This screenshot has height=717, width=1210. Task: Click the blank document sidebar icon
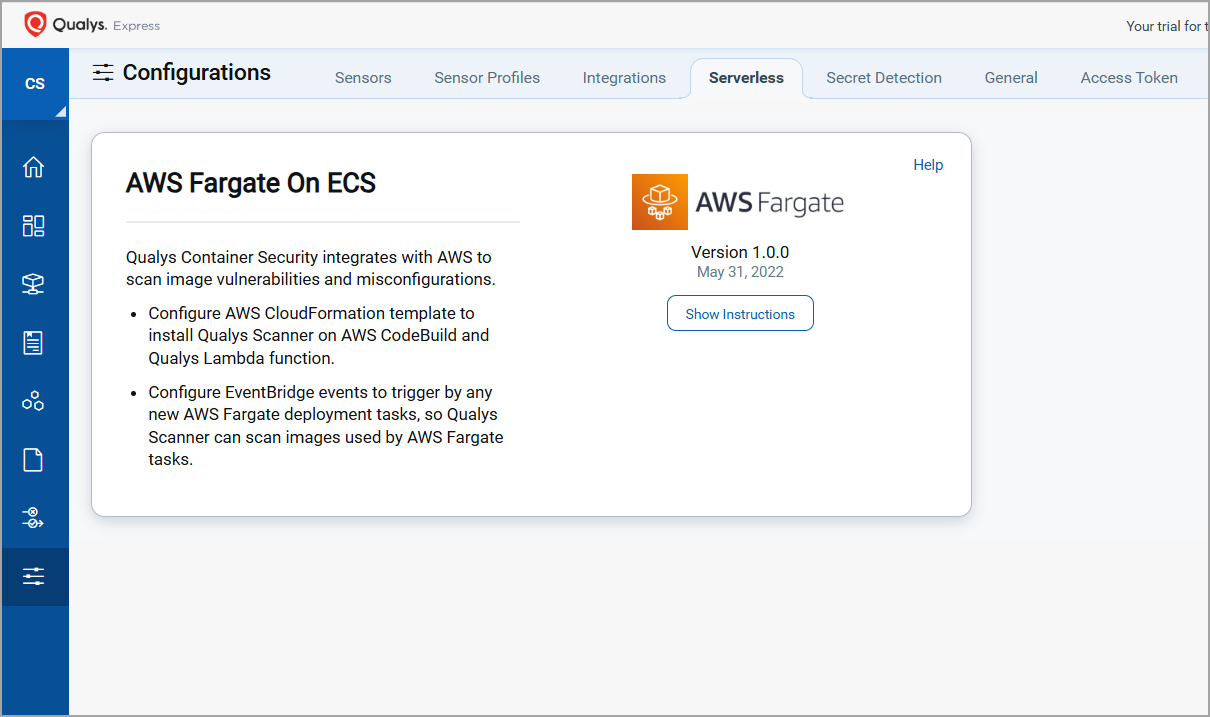34,460
